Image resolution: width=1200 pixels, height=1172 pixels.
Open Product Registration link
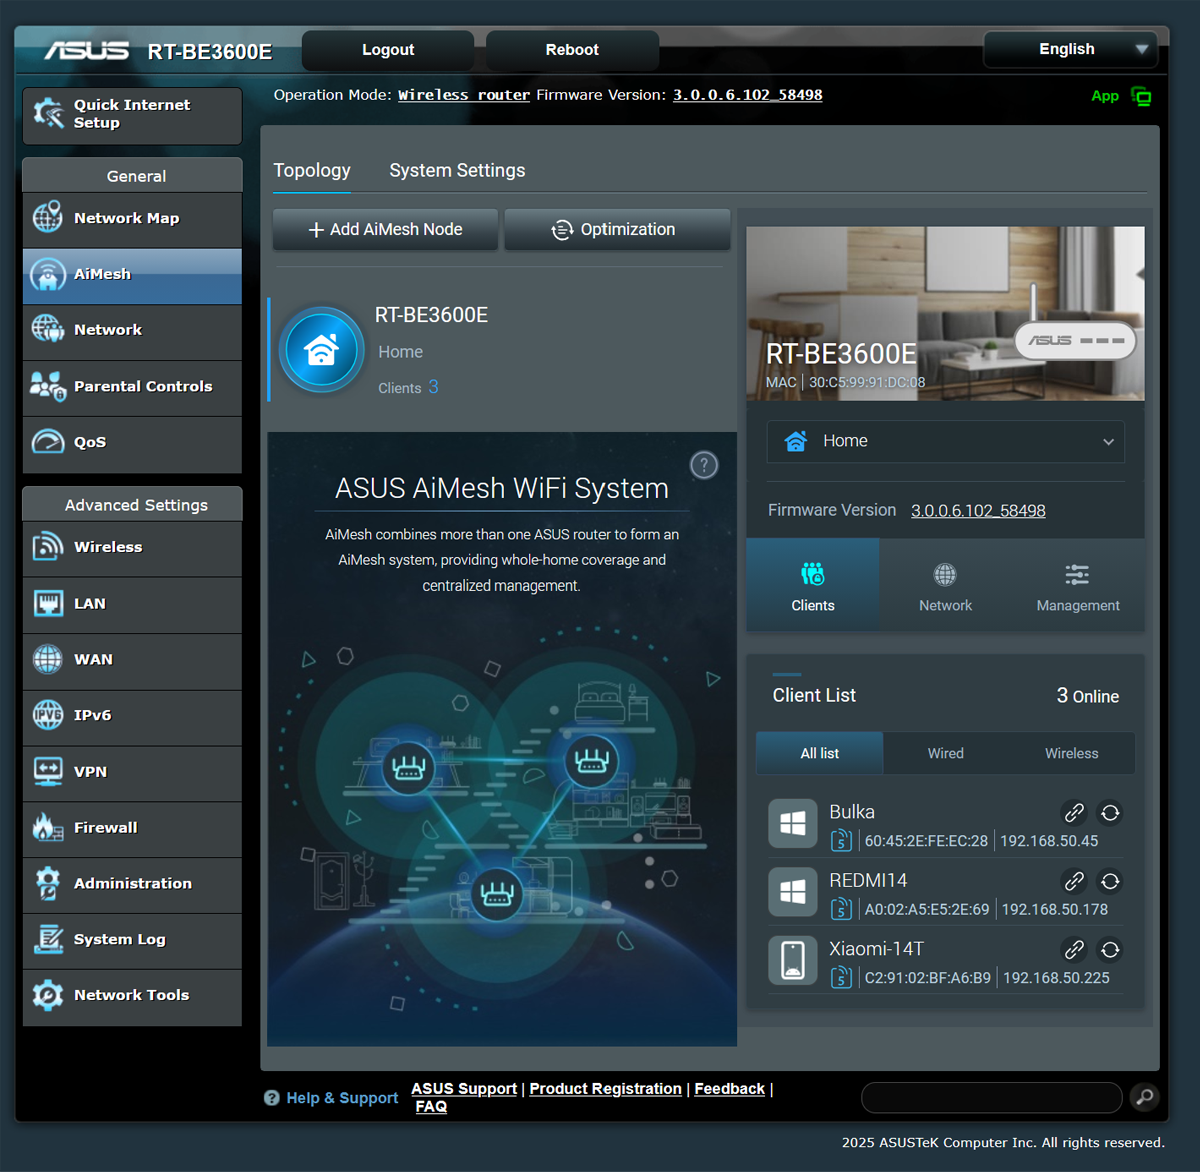click(x=605, y=1088)
